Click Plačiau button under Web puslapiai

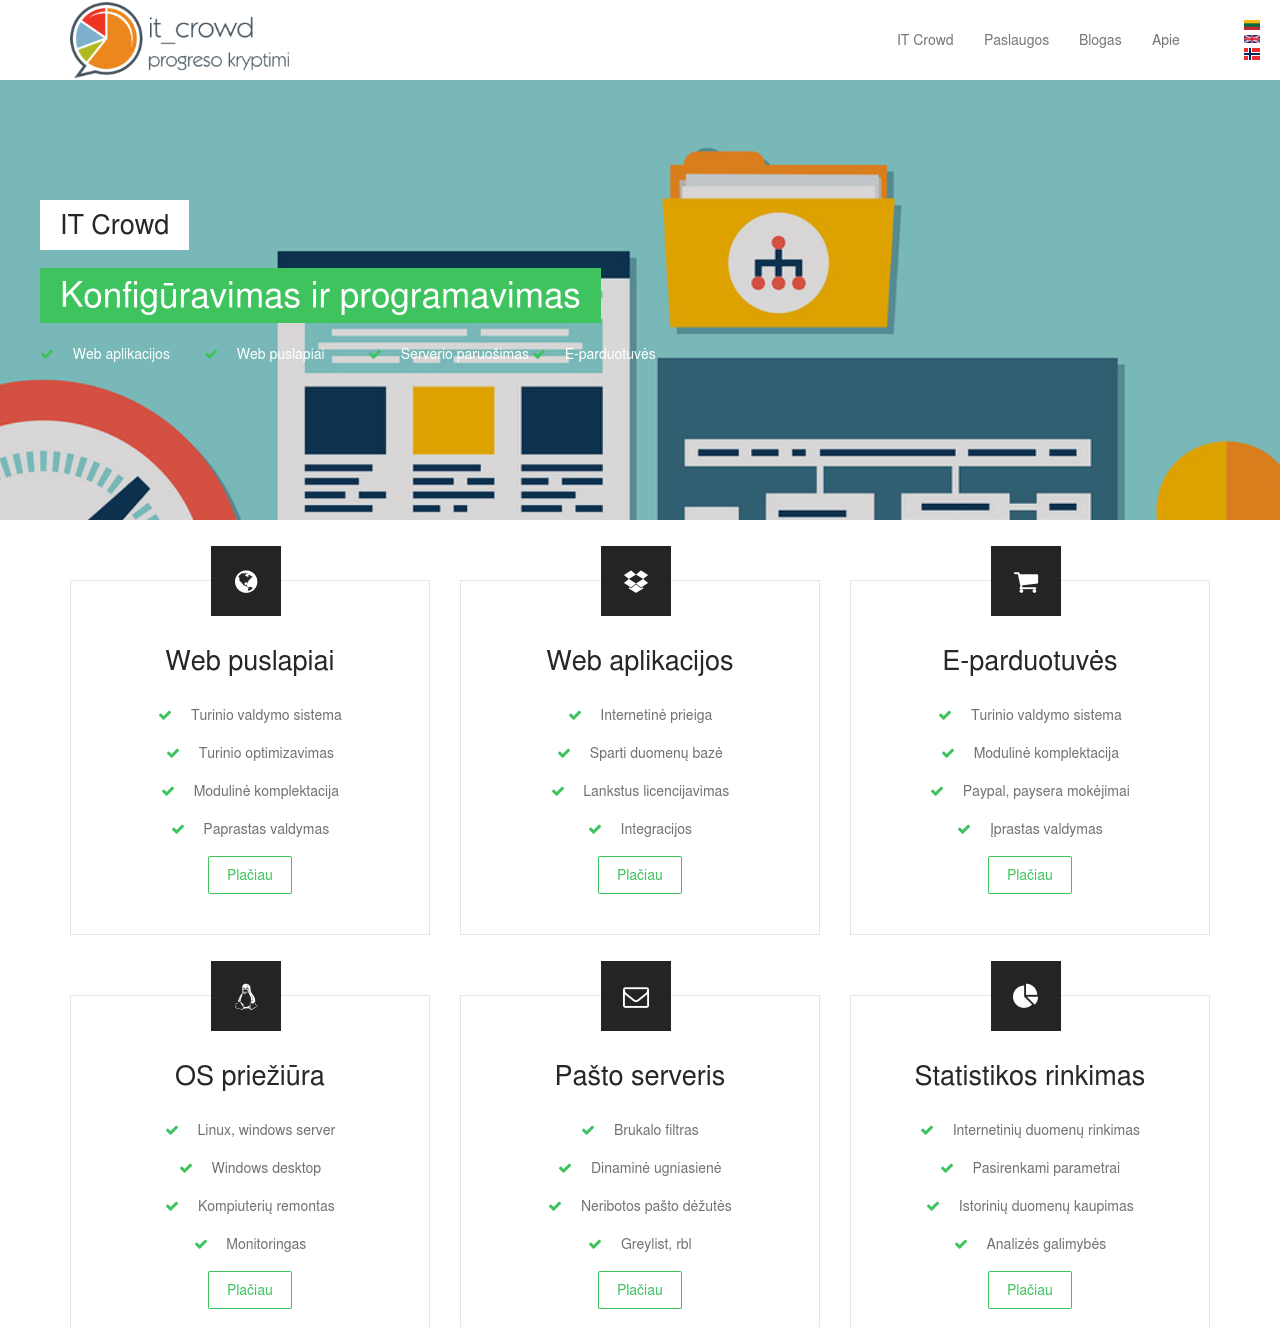[x=250, y=875]
